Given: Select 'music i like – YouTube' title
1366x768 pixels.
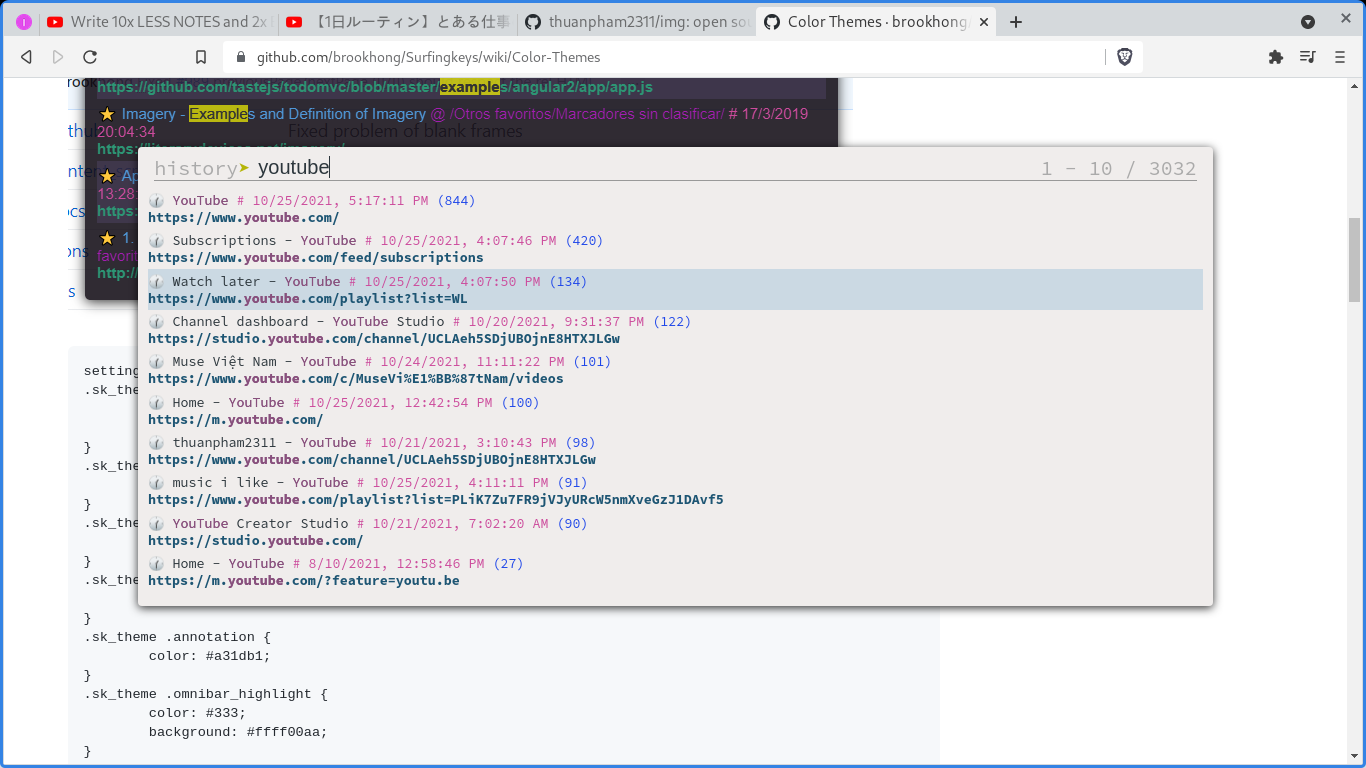Looking at the screenshot, I should (260, 483).
